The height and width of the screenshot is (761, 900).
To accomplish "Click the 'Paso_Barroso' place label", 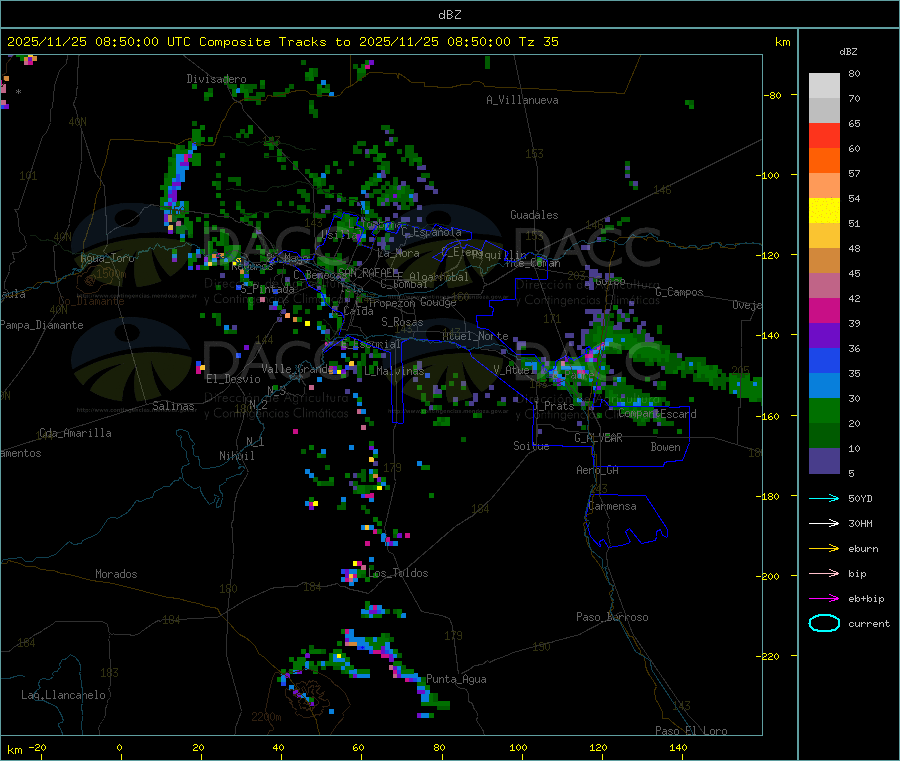I will 612,617.
